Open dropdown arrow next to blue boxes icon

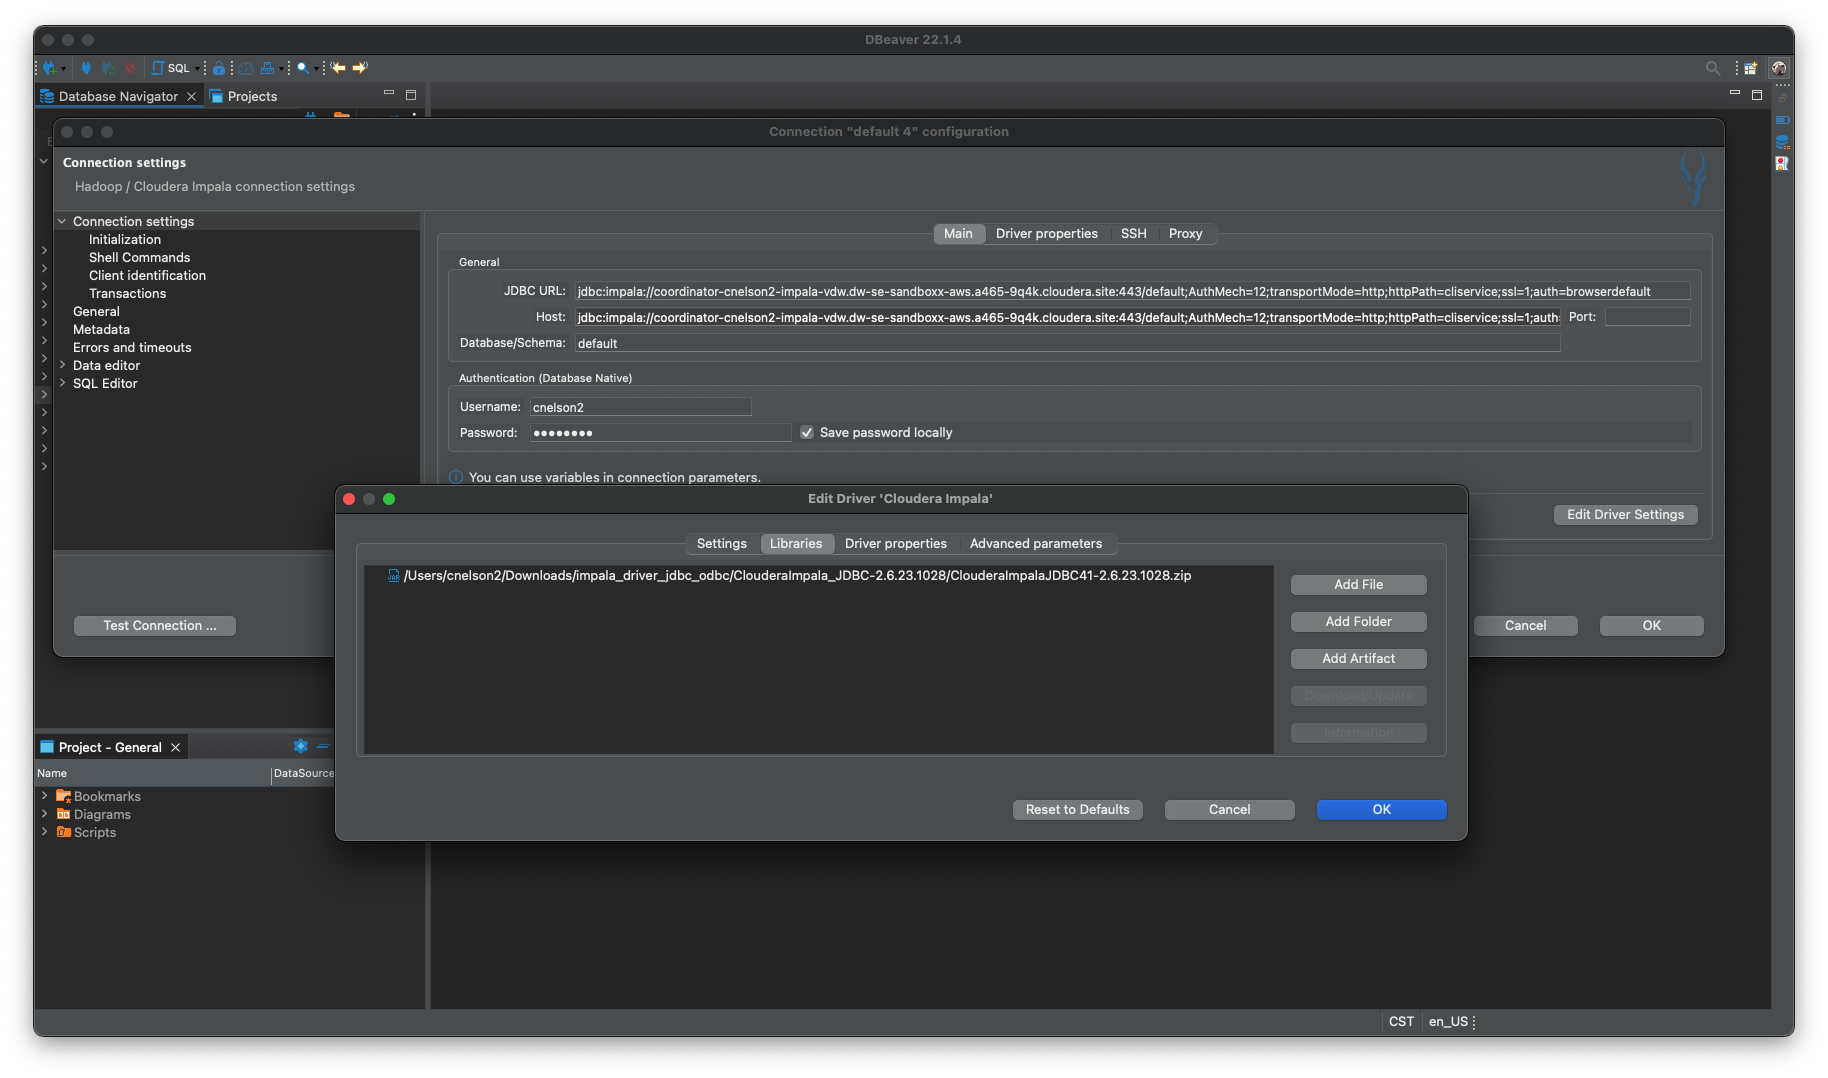281,68
